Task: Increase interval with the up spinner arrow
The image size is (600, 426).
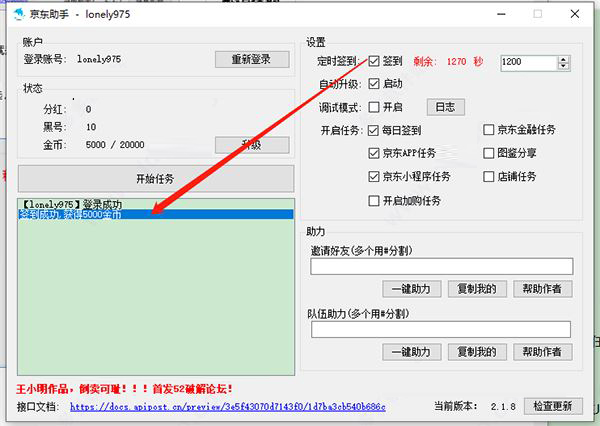Action: (563, 59)
